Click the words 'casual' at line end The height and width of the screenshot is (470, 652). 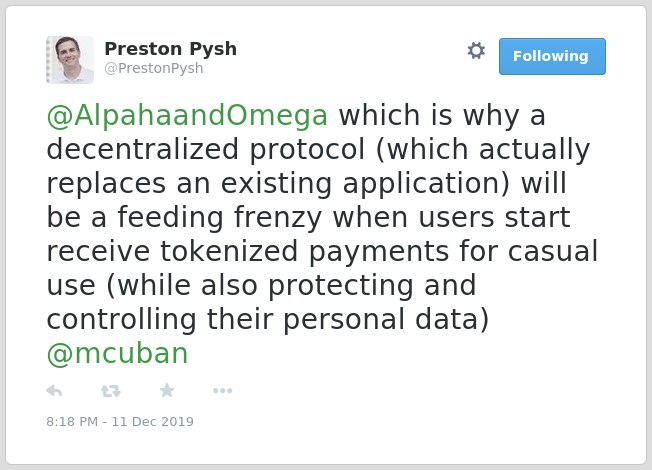point(553,251)
